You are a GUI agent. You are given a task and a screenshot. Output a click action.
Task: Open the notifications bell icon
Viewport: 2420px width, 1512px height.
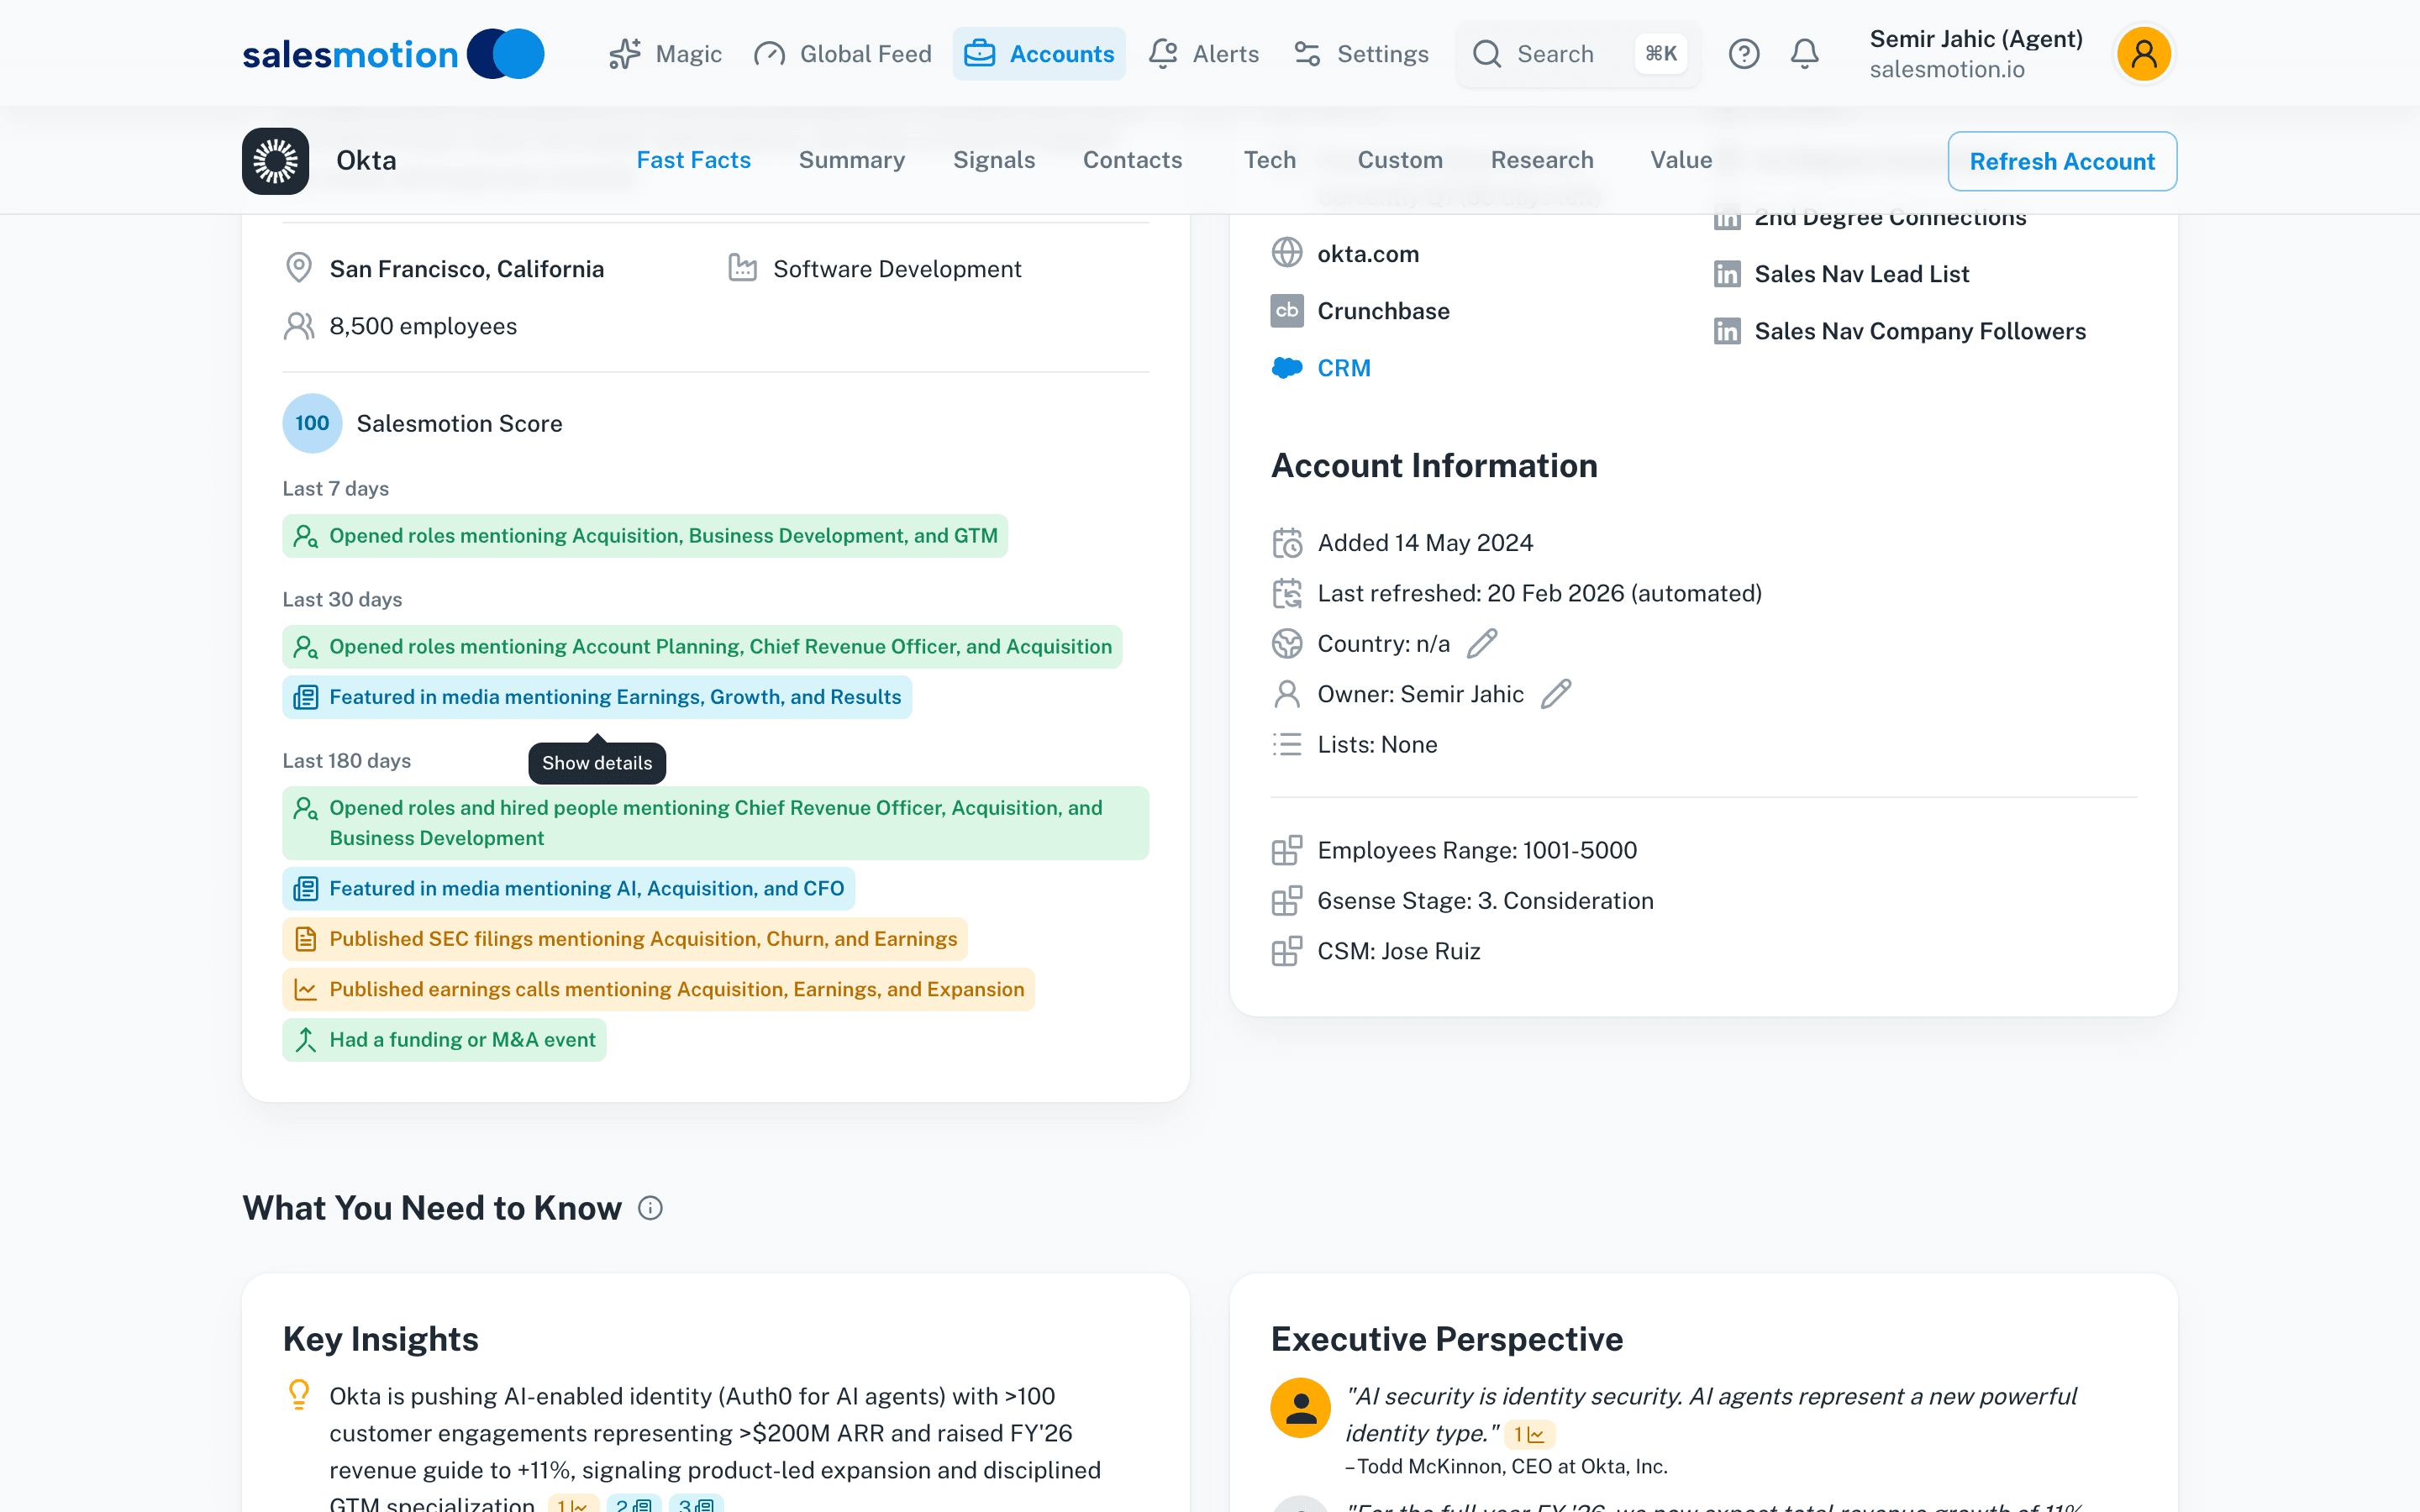[x=1804, y=54]
